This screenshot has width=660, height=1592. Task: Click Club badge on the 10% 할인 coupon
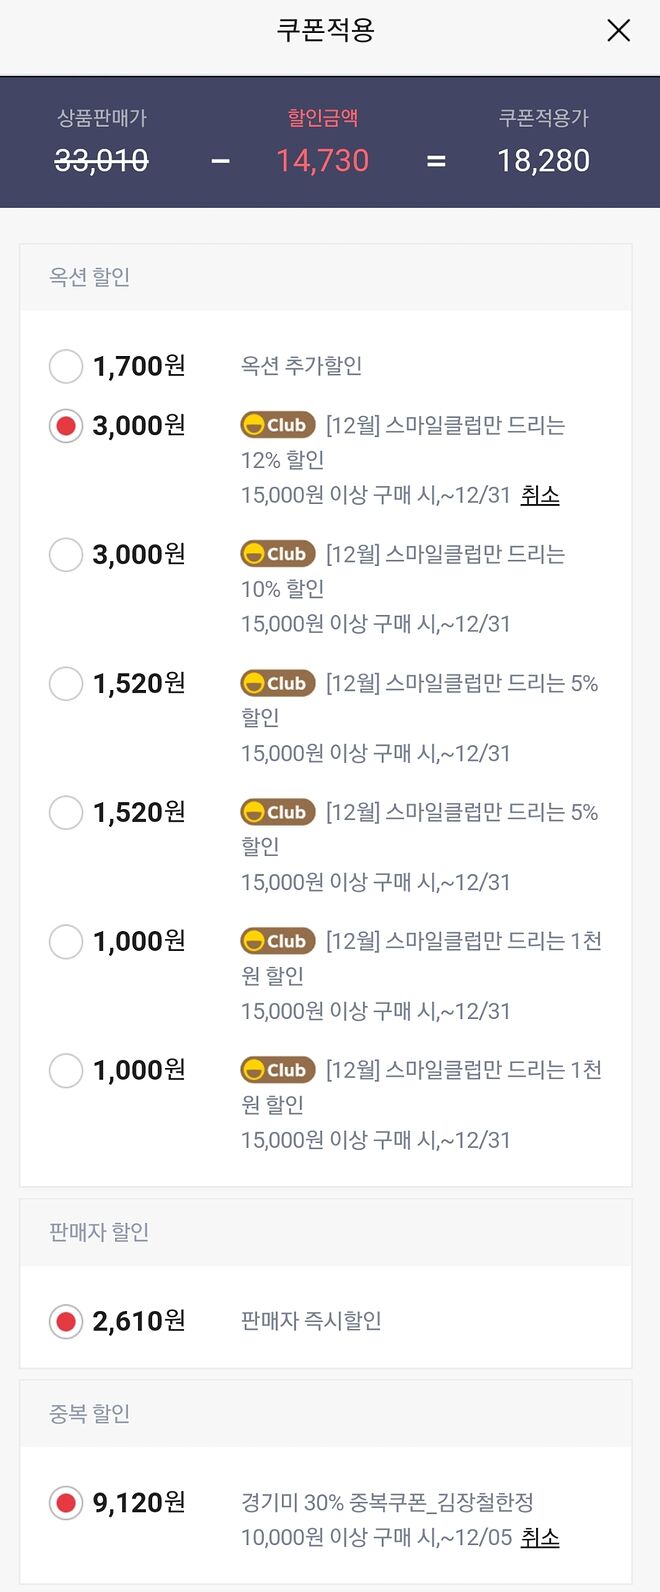coord(277,554)
